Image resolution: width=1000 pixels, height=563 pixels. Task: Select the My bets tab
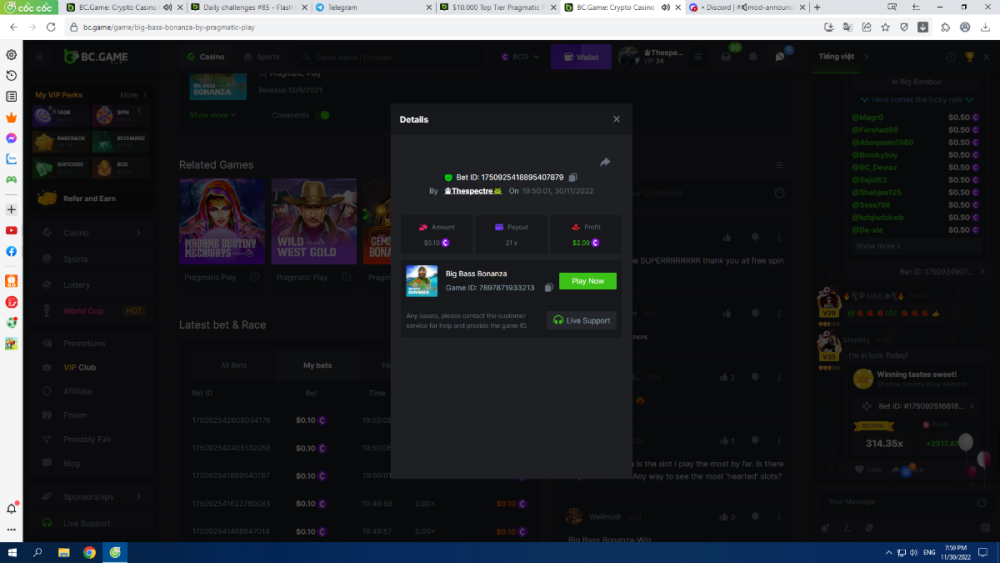click(317, 365)
